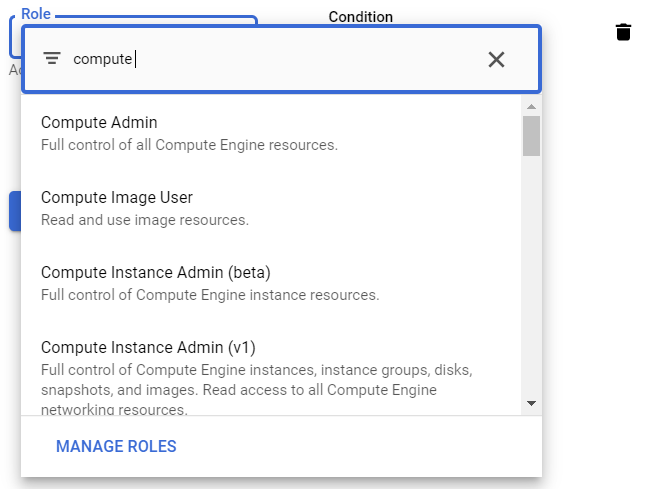The image size is (645, 489).
Task: Select the Compute Admin role
Action: (x=99, y=122)
